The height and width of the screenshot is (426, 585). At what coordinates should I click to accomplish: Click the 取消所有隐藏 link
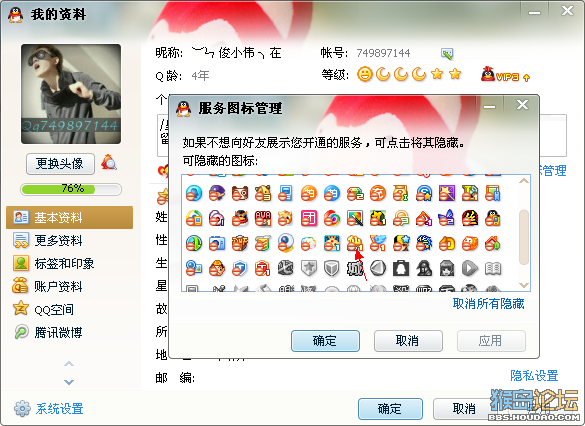pos(488,304)
